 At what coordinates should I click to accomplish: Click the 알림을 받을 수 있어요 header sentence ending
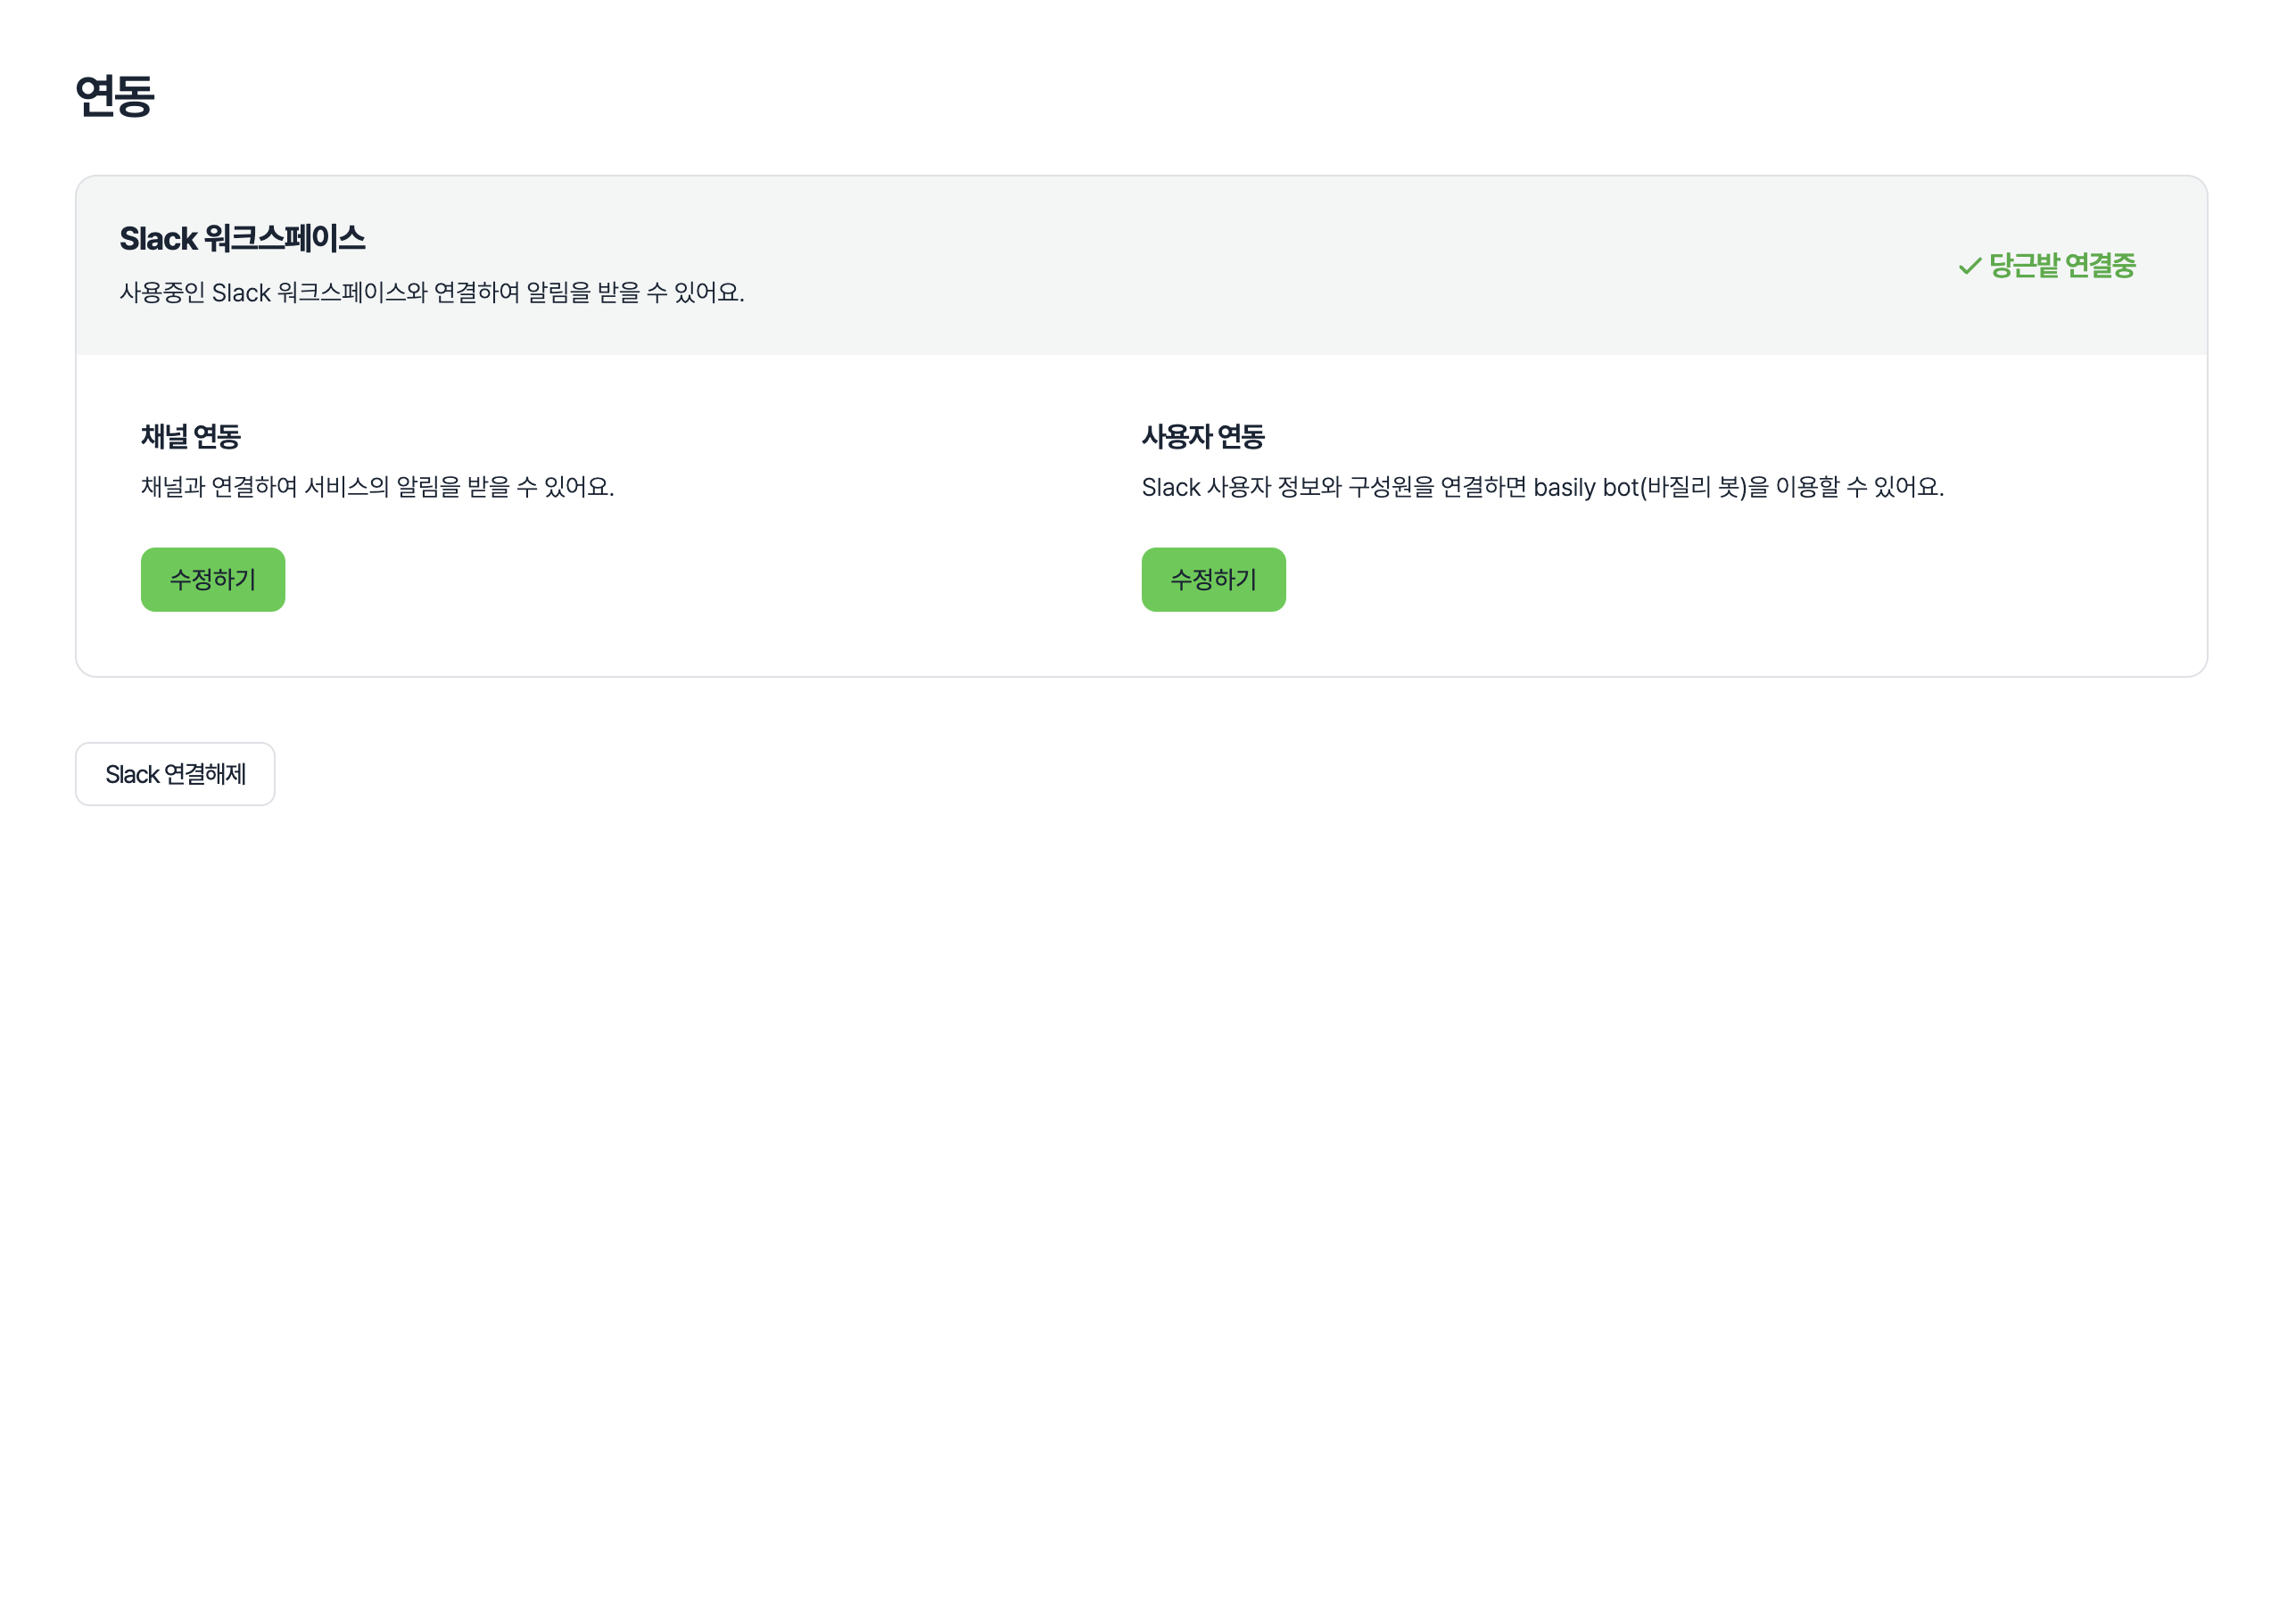click(635, 293)
